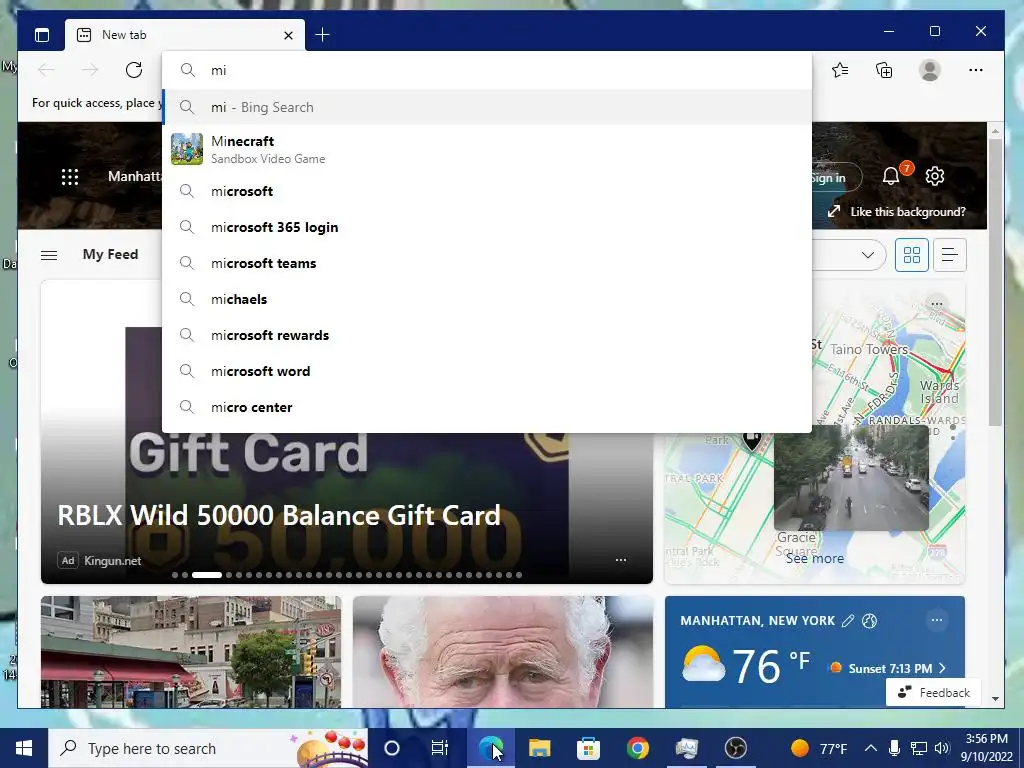
Task: Open Microsoft Store from taskbar
Action: (x=588, y=748)
